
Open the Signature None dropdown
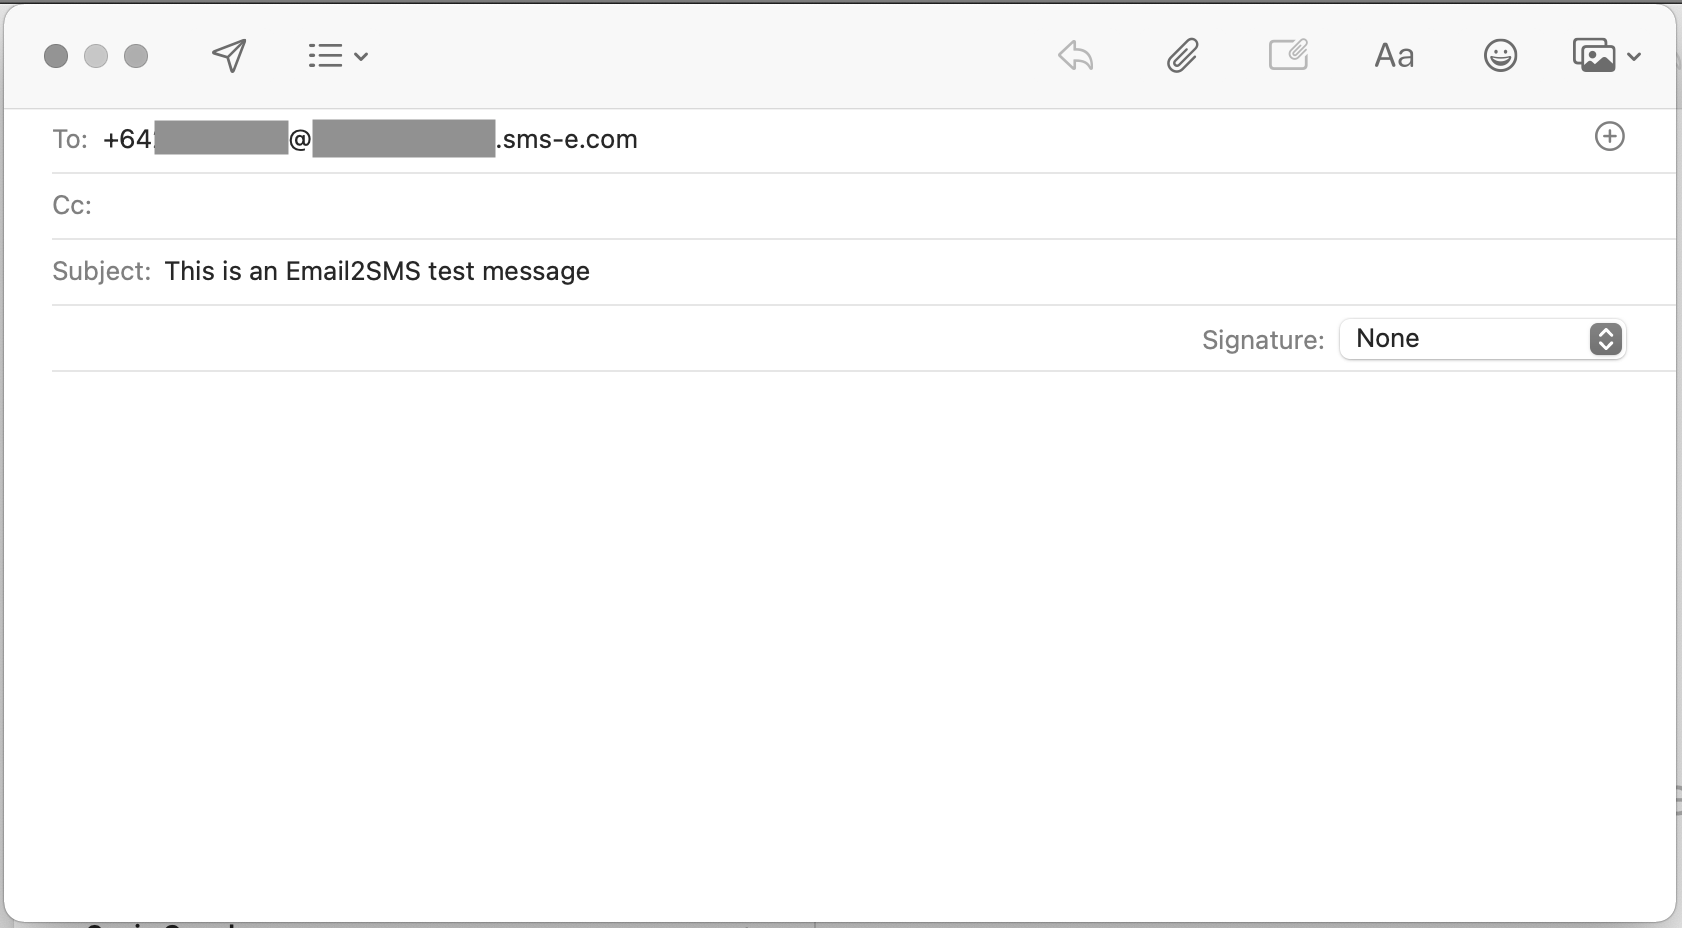pyautogui.click(x=1482, y=339)
